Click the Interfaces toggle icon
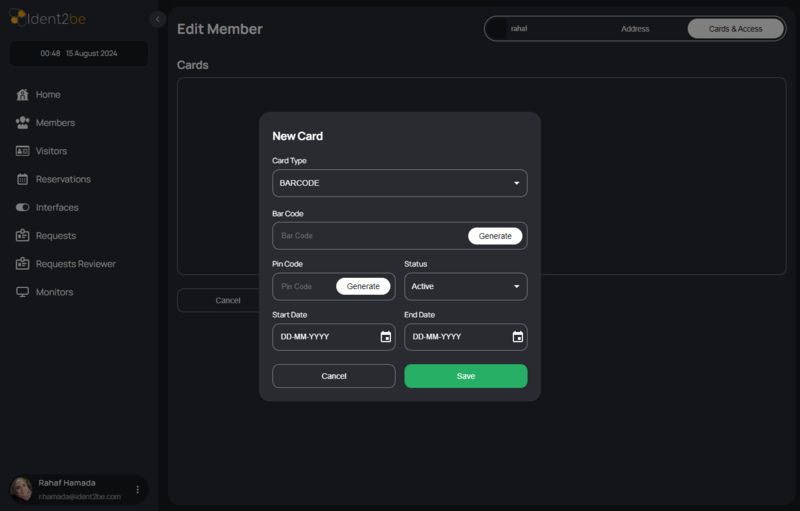 (x=23, y=208)
